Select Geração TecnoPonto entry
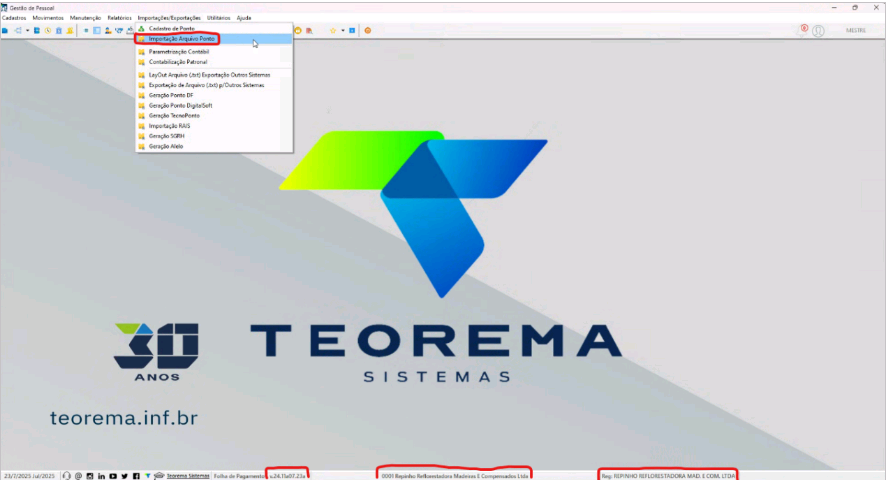This screenshot has height=480, width=888. click(214, 115)
